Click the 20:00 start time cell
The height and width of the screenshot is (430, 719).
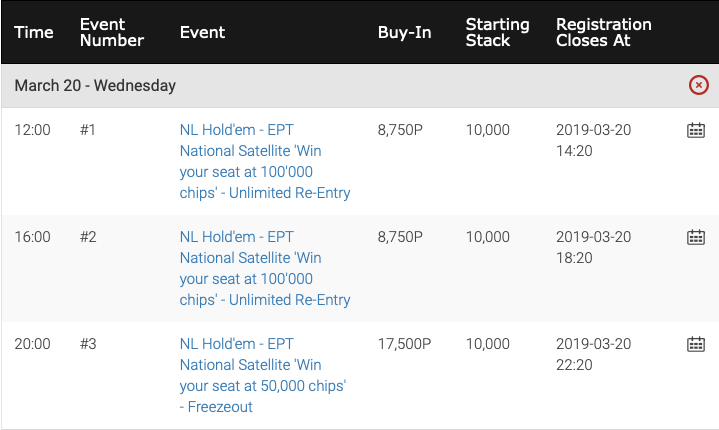(x=33, y=344)
